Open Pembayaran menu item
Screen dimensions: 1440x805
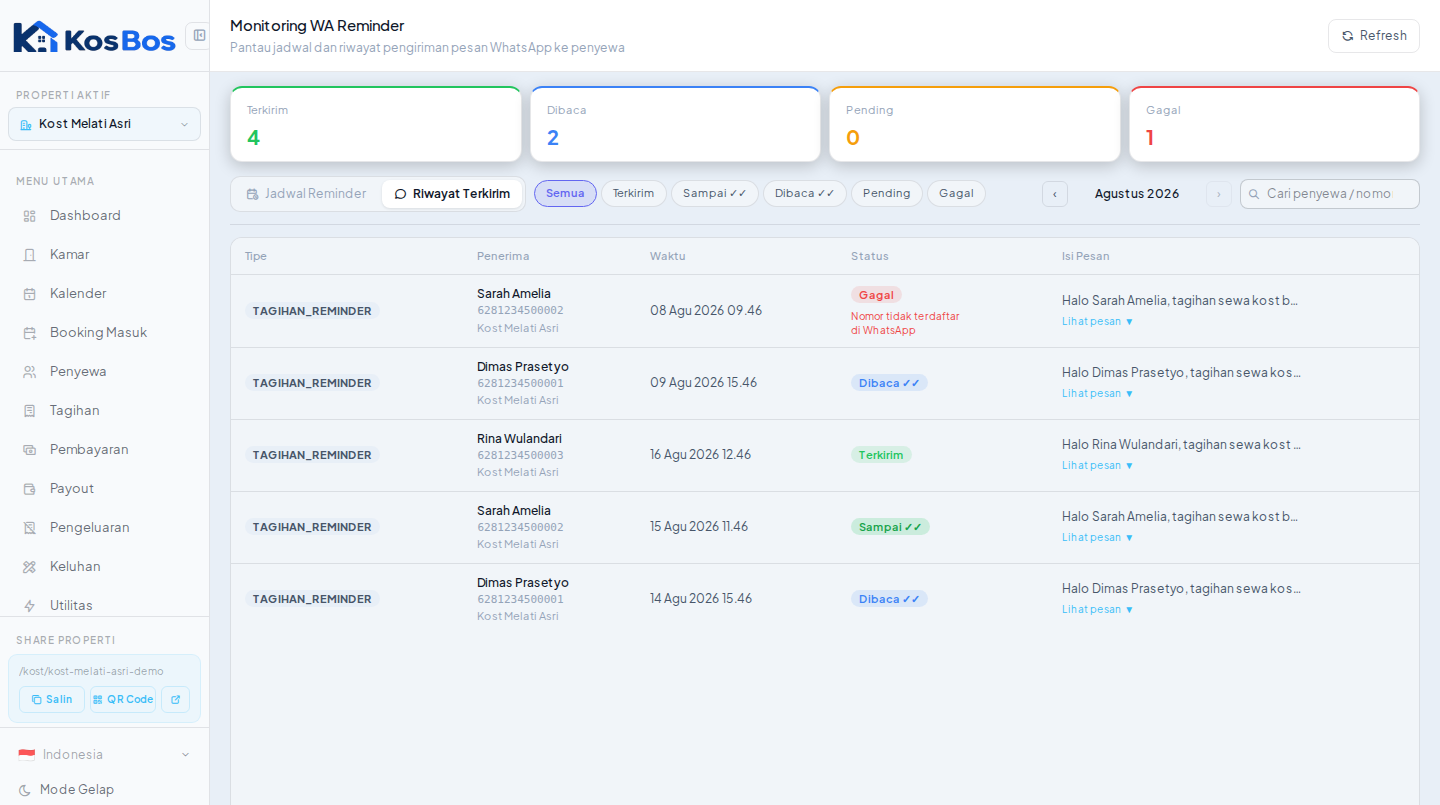pyautogui.click(x=104, y=450)
